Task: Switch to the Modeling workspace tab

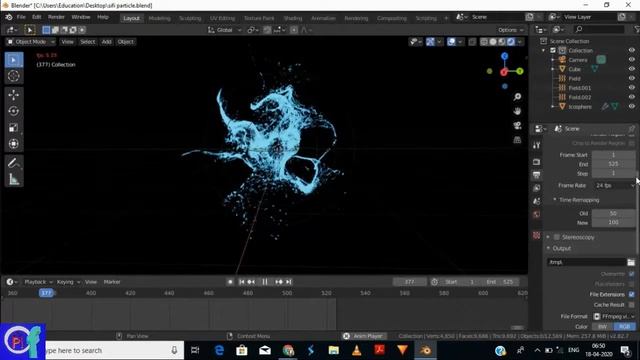Action: pyautogui.click(x=159, y=18)
